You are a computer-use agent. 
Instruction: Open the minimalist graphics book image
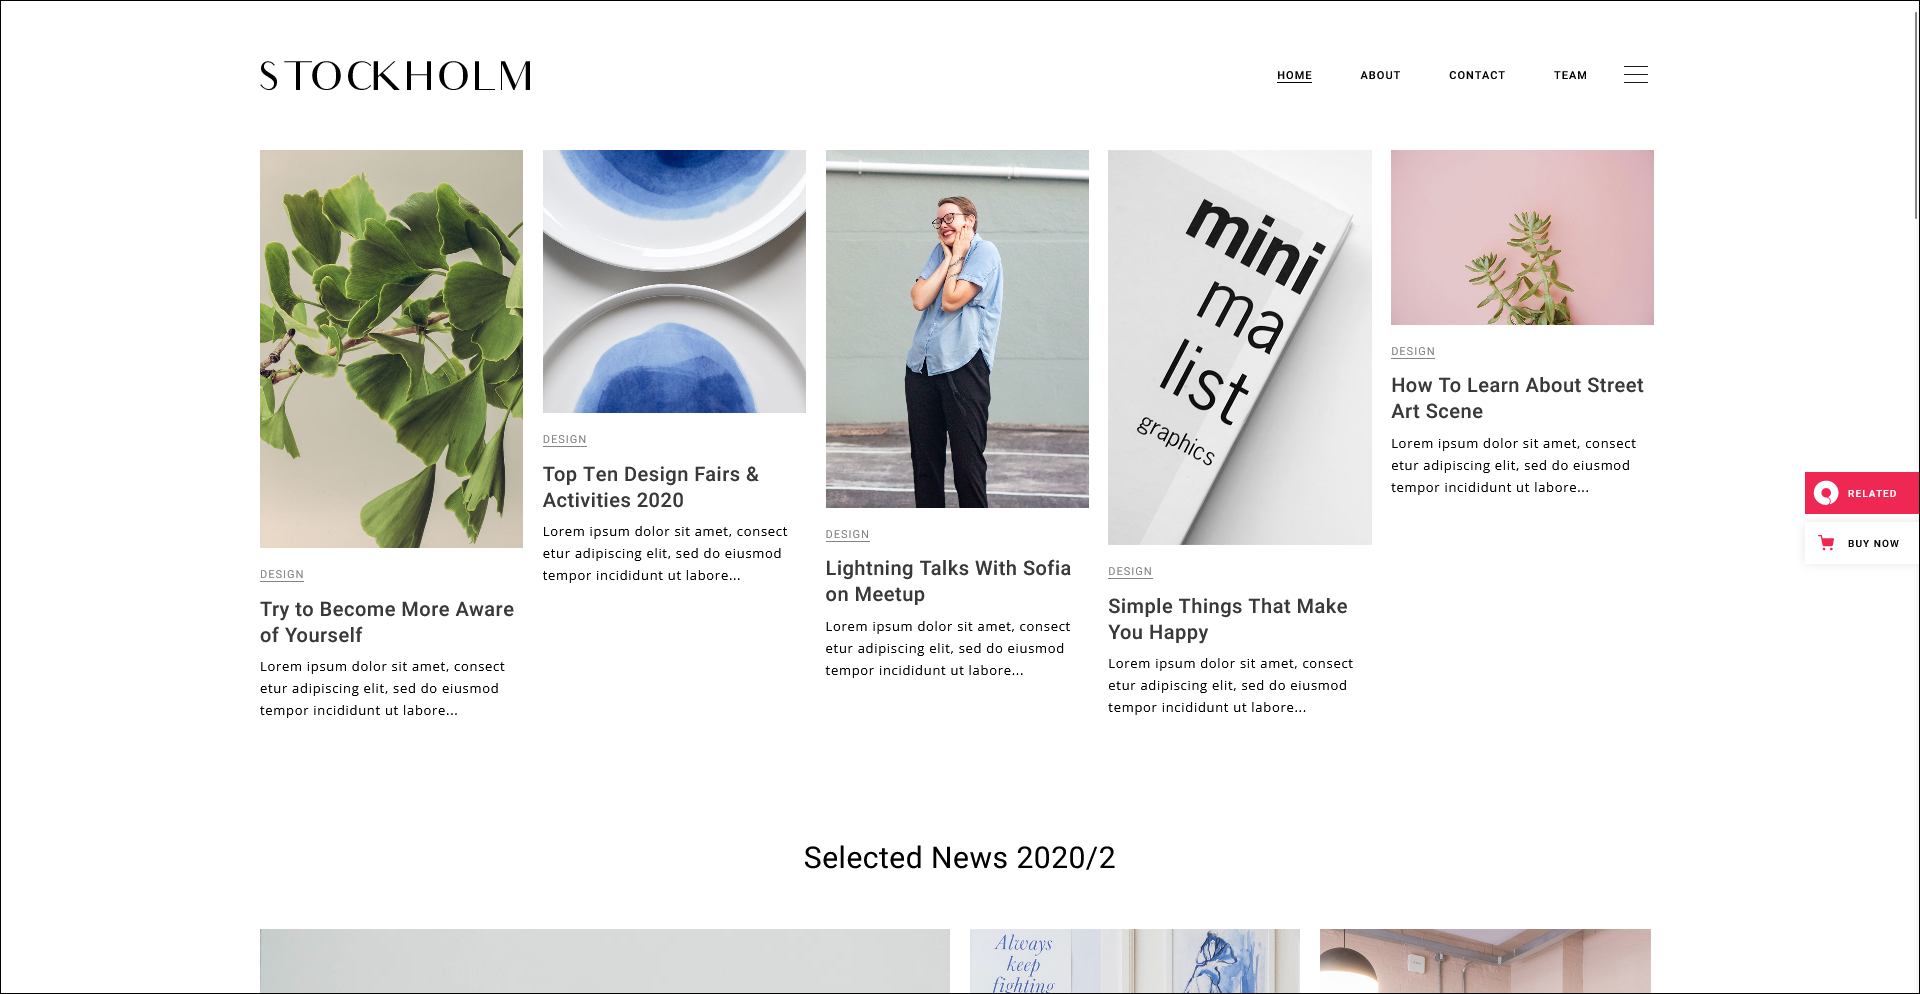click(1240, 347)
